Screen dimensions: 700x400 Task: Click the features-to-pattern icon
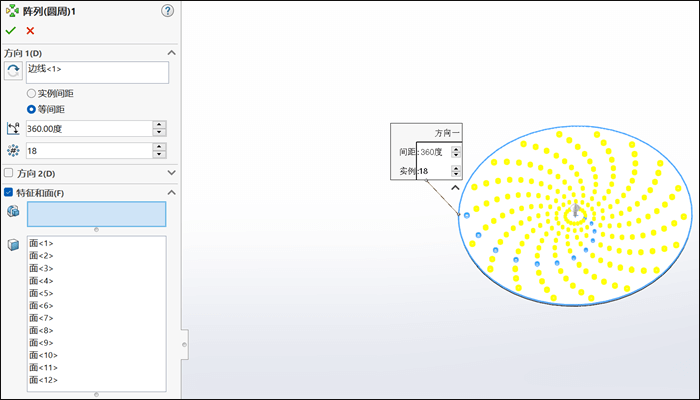click(13, 211)
